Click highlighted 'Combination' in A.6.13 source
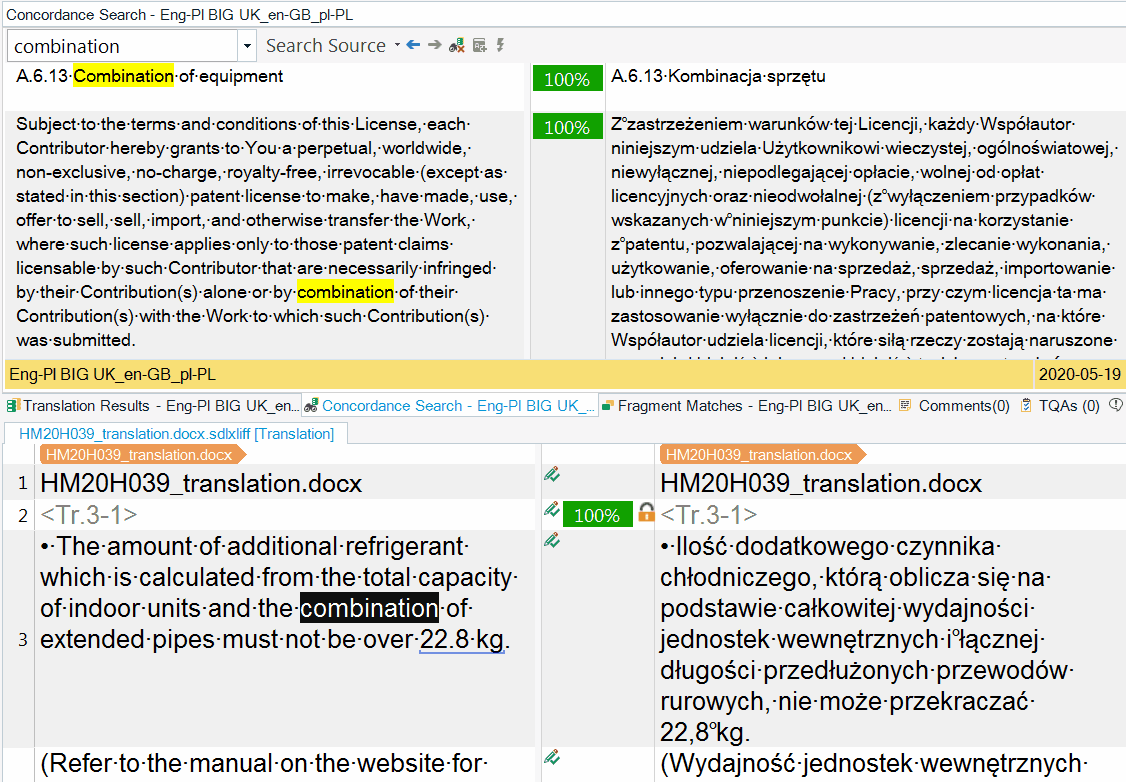 pos(123,76)
